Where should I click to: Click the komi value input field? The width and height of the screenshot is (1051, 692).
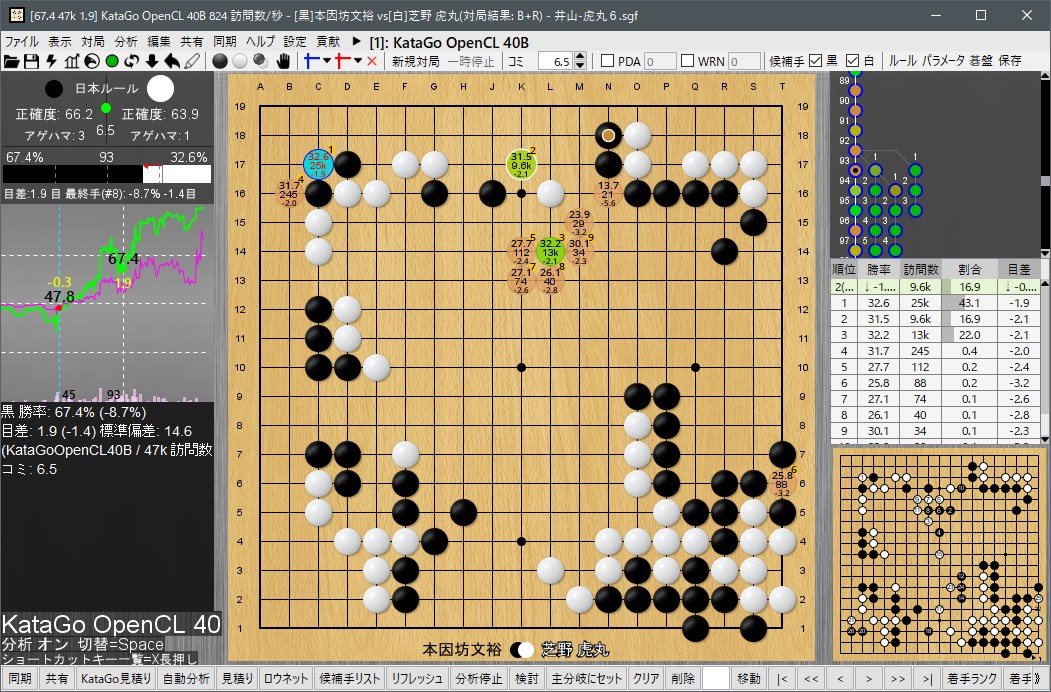coord(556,61)
